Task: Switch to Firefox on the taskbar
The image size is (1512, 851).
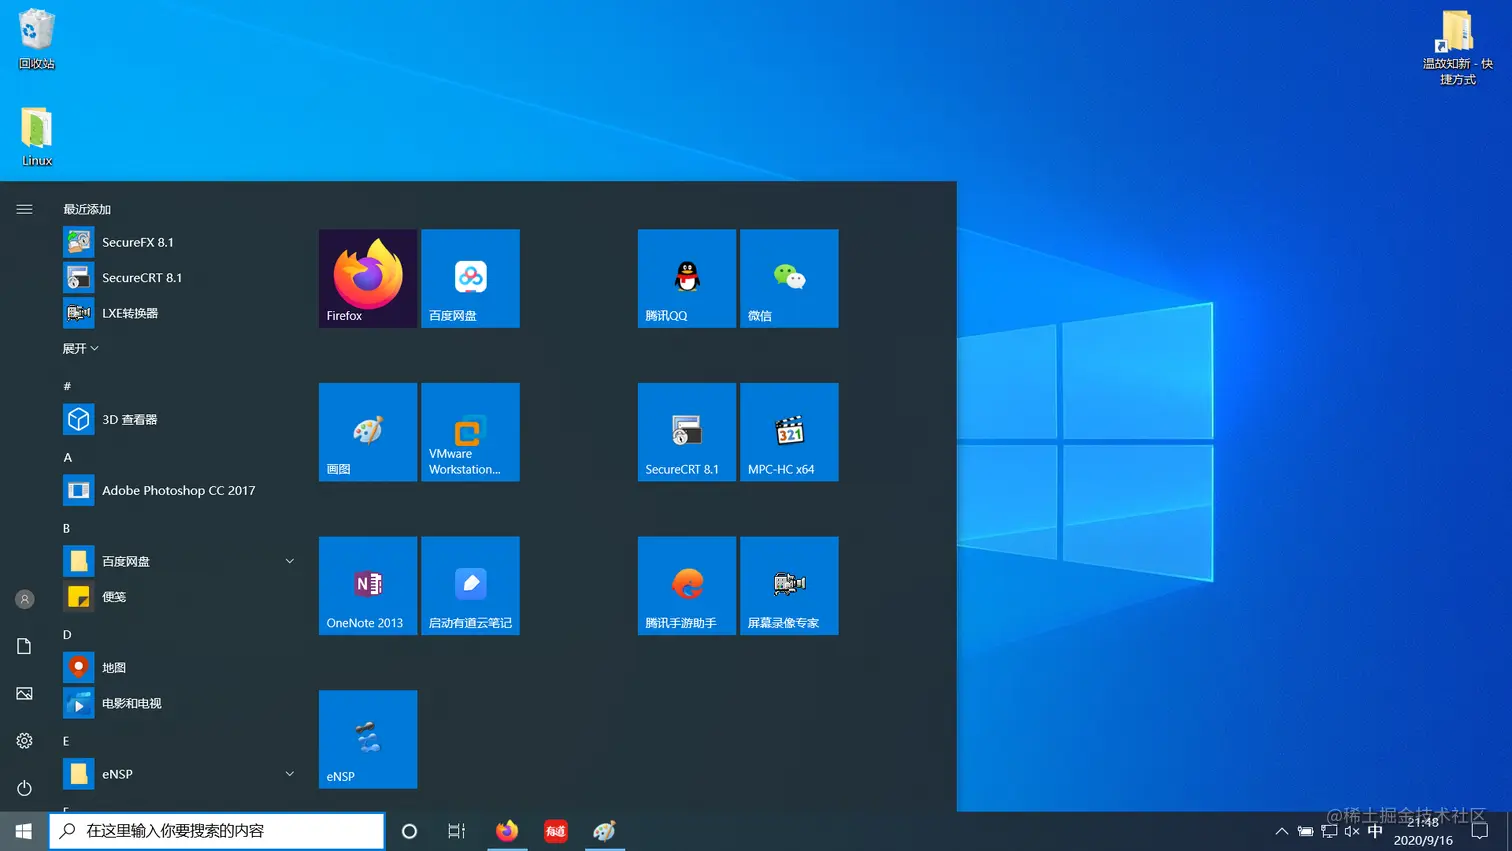Action: pyautogui.click(x=507, y=831)
